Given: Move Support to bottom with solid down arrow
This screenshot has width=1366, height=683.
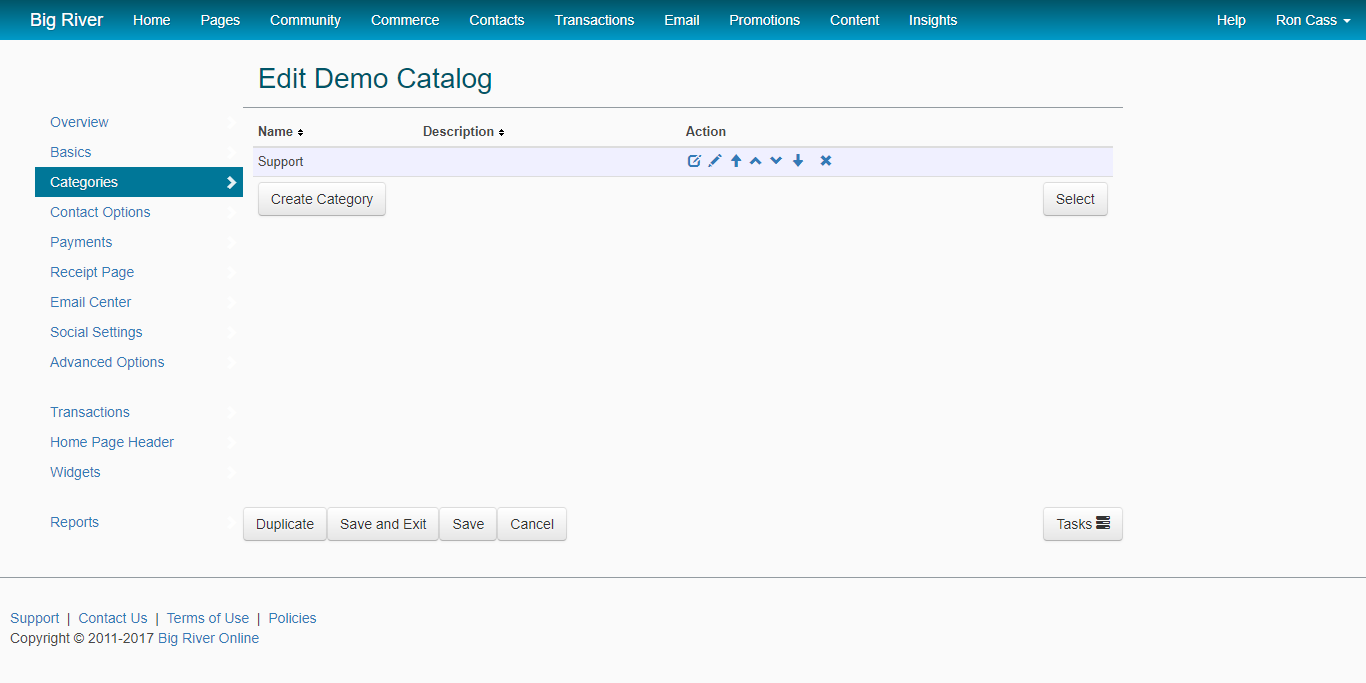Looking at the screenshot, I should pyautogui.click(x=798, y=161).
